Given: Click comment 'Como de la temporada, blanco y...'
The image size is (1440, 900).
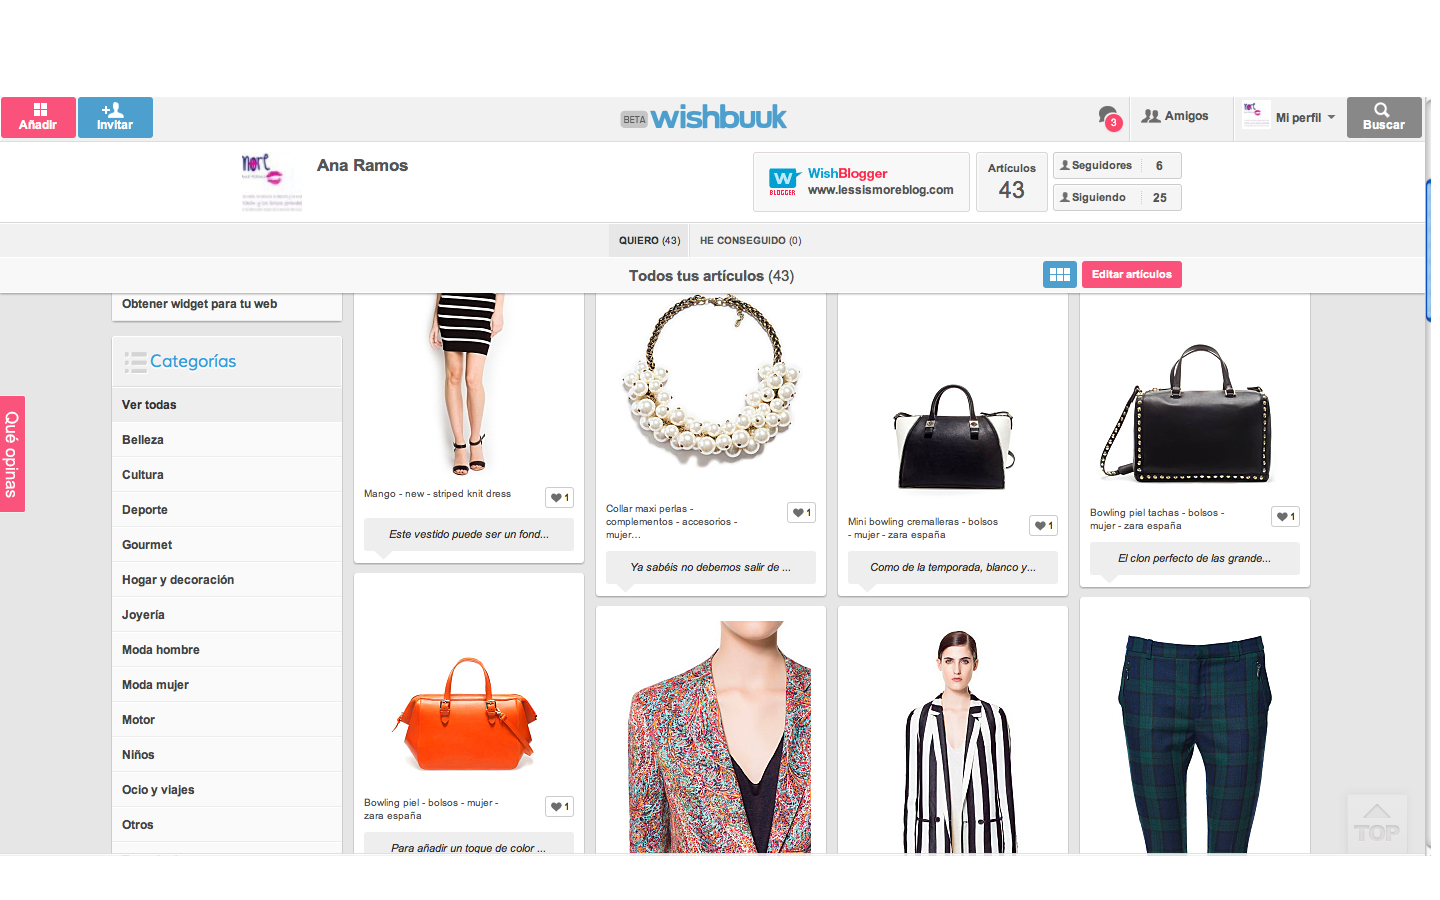Looking at the screenshot, I should [953, 567].
